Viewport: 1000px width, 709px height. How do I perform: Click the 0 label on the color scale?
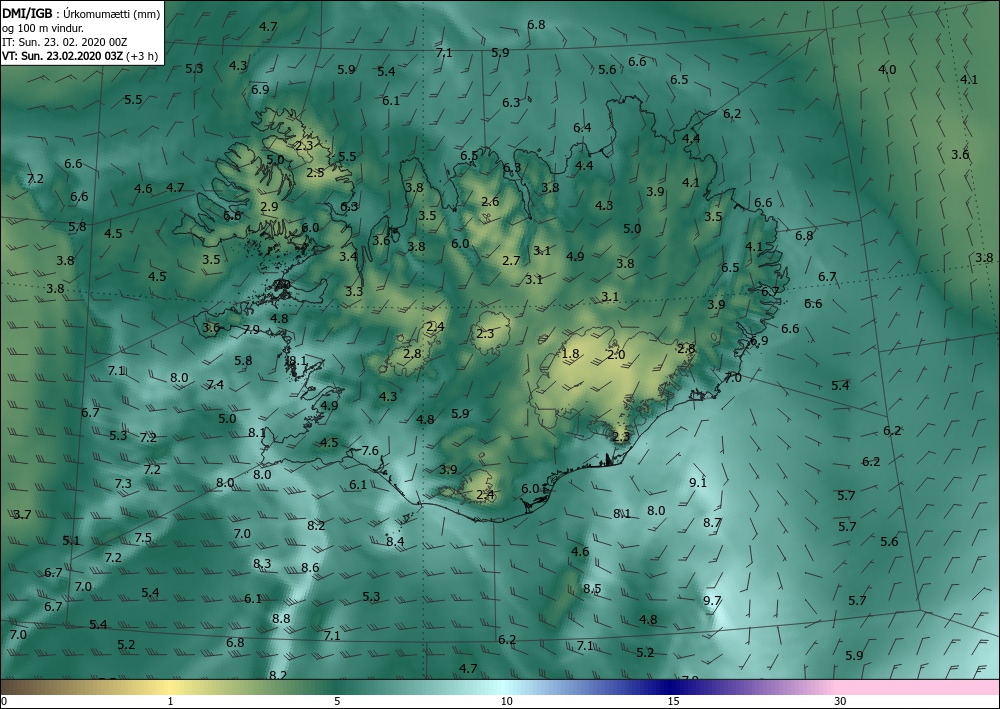coord(4,702)
